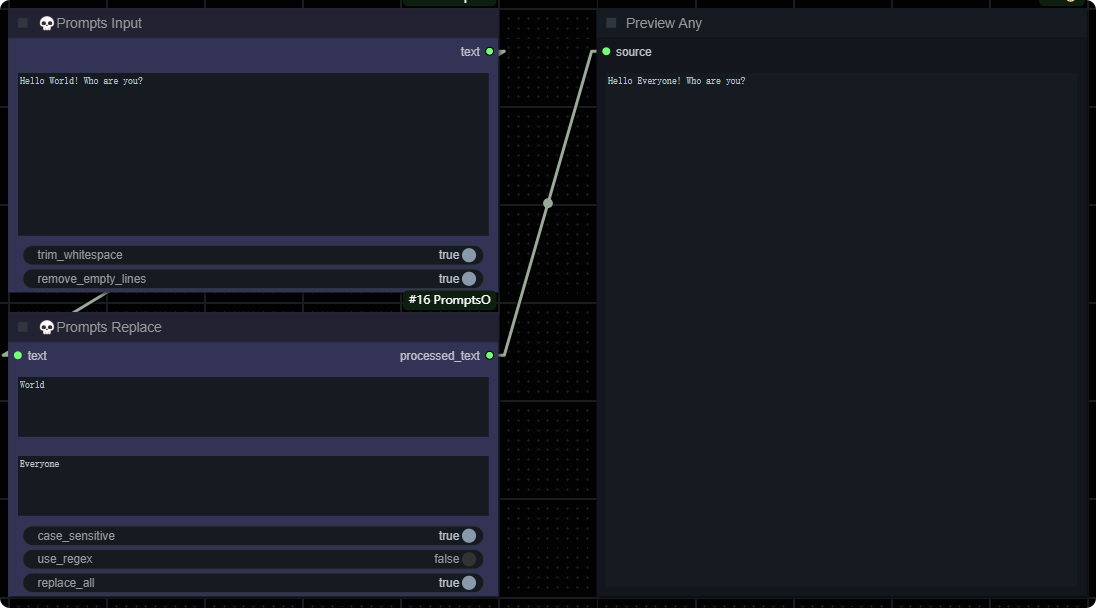Click the "Hello World!" prompt text box
1096x608 pixels.
[x=253, y=154]
